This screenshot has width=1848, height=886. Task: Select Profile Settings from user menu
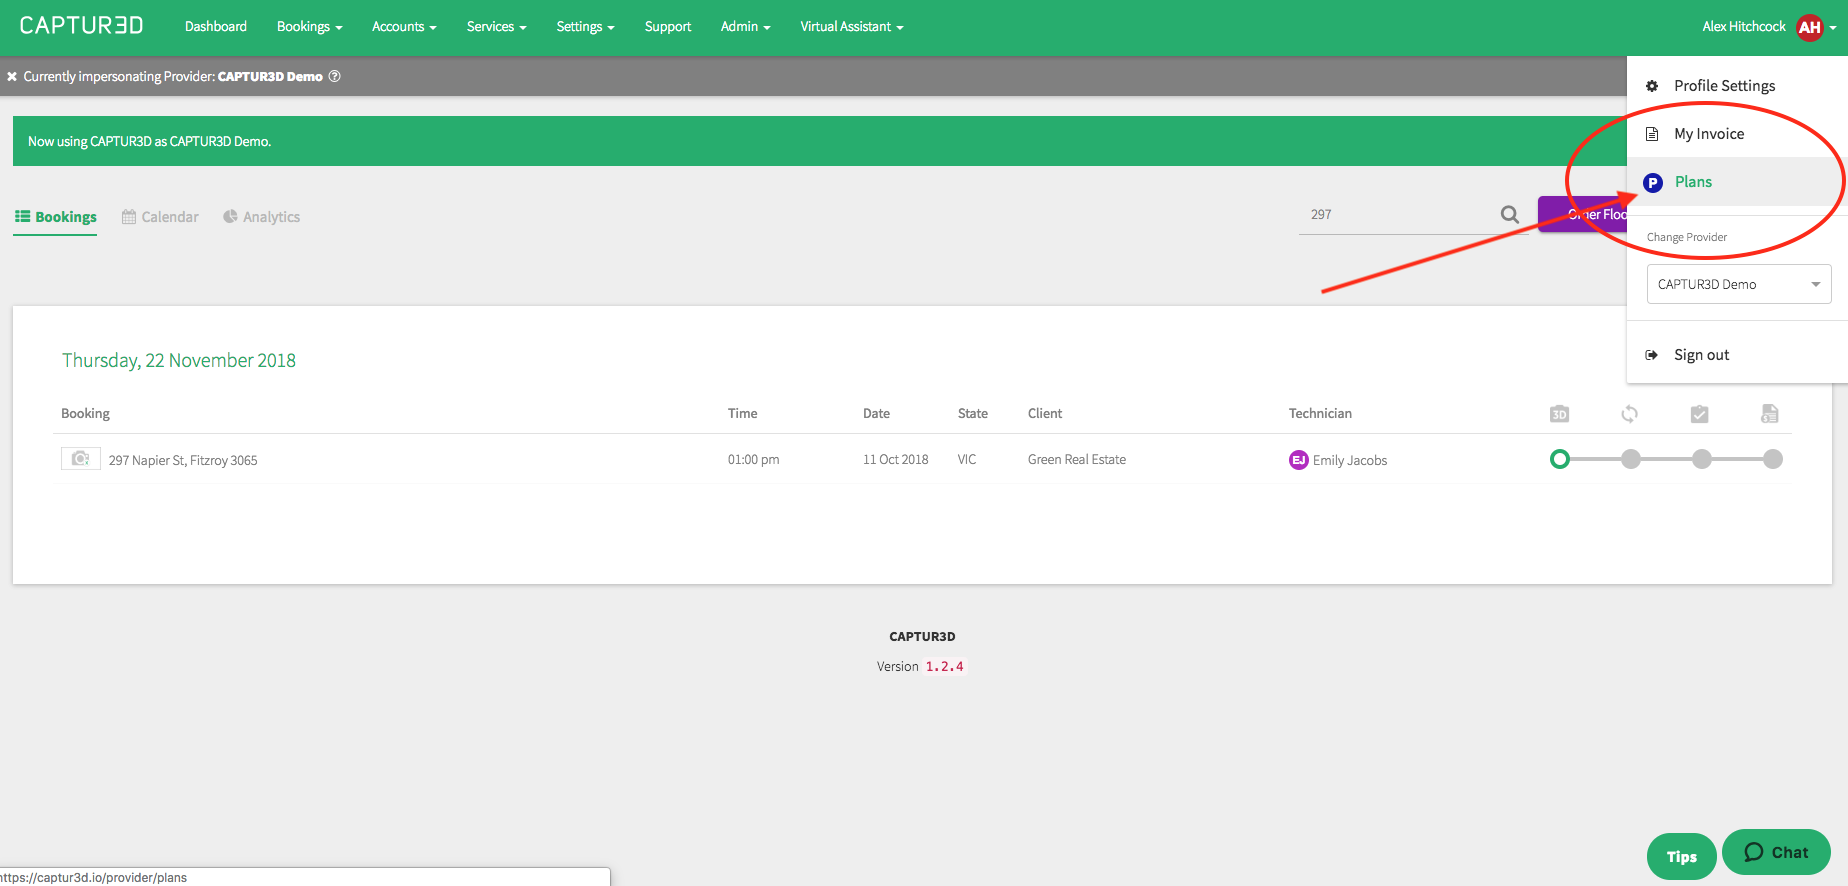coord(1737,86)
